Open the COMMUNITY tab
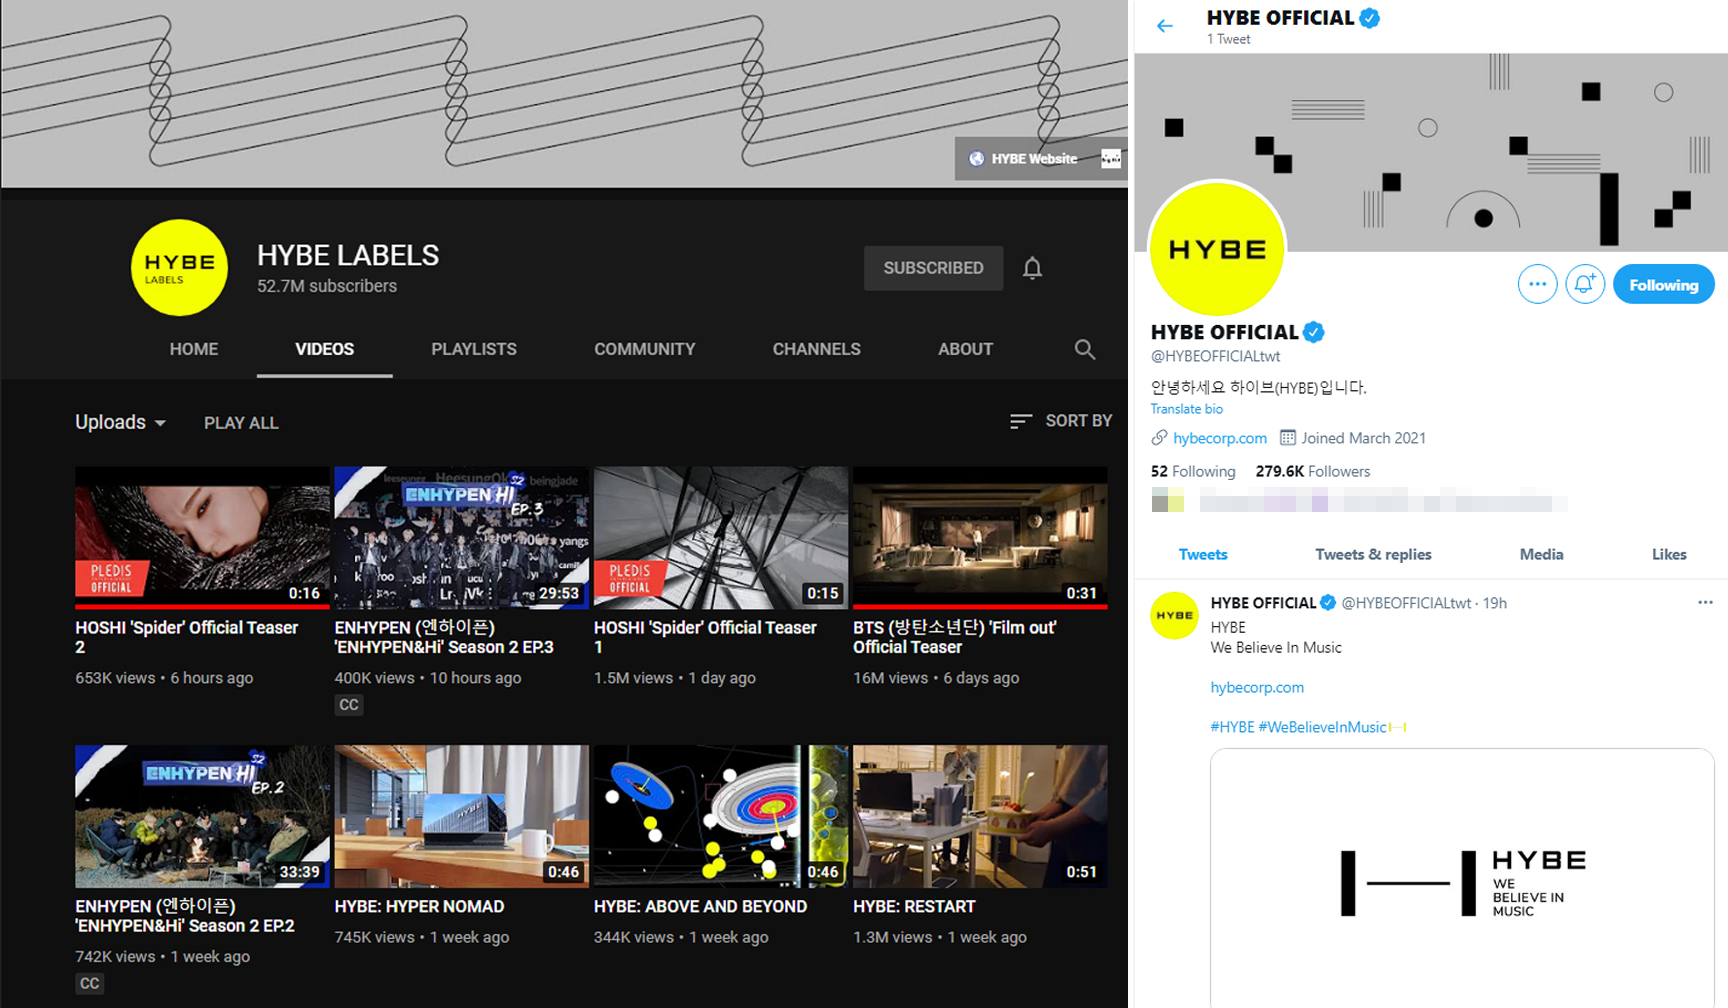Viewport: 1728px width, 1008px height. 645,349
